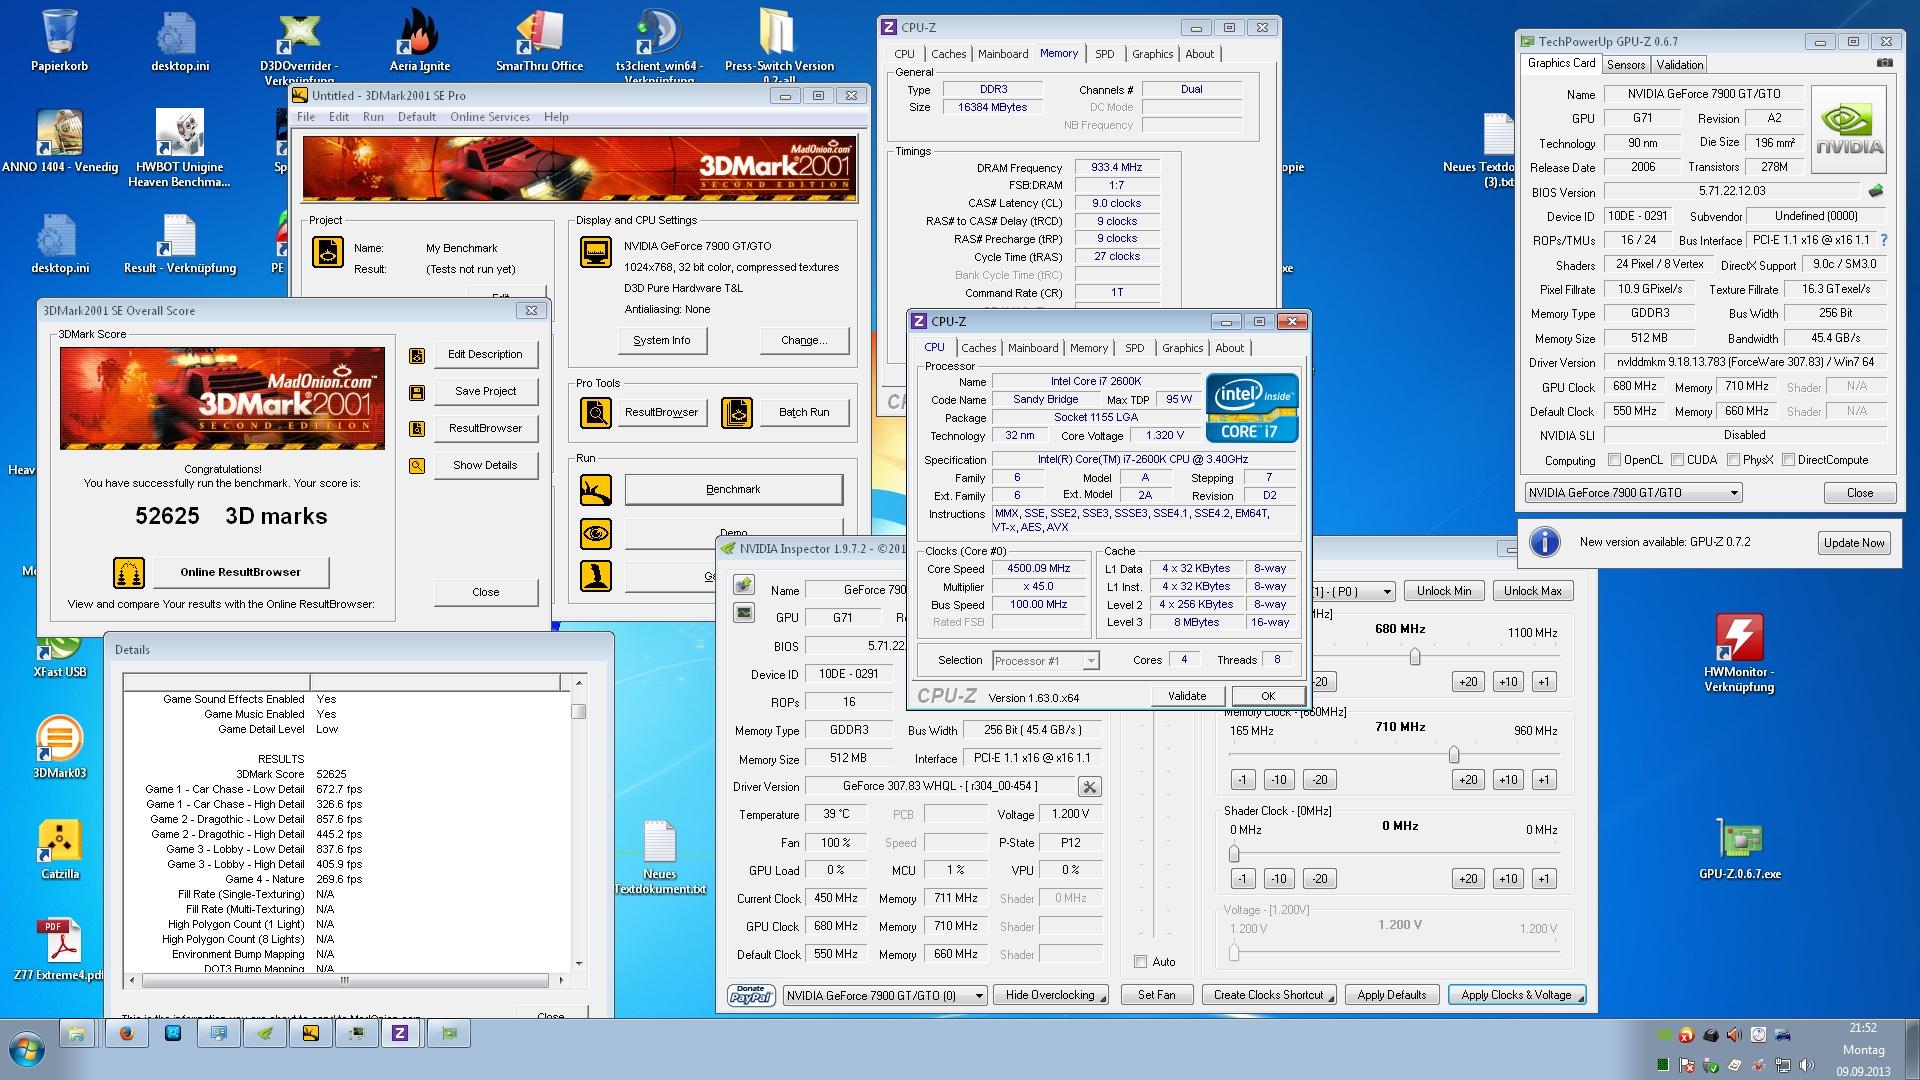Open the GPU dropdown in NVIDIA Inspector
The width and height of the screenshot is (1920, 1080).
(x=885, y=995)
